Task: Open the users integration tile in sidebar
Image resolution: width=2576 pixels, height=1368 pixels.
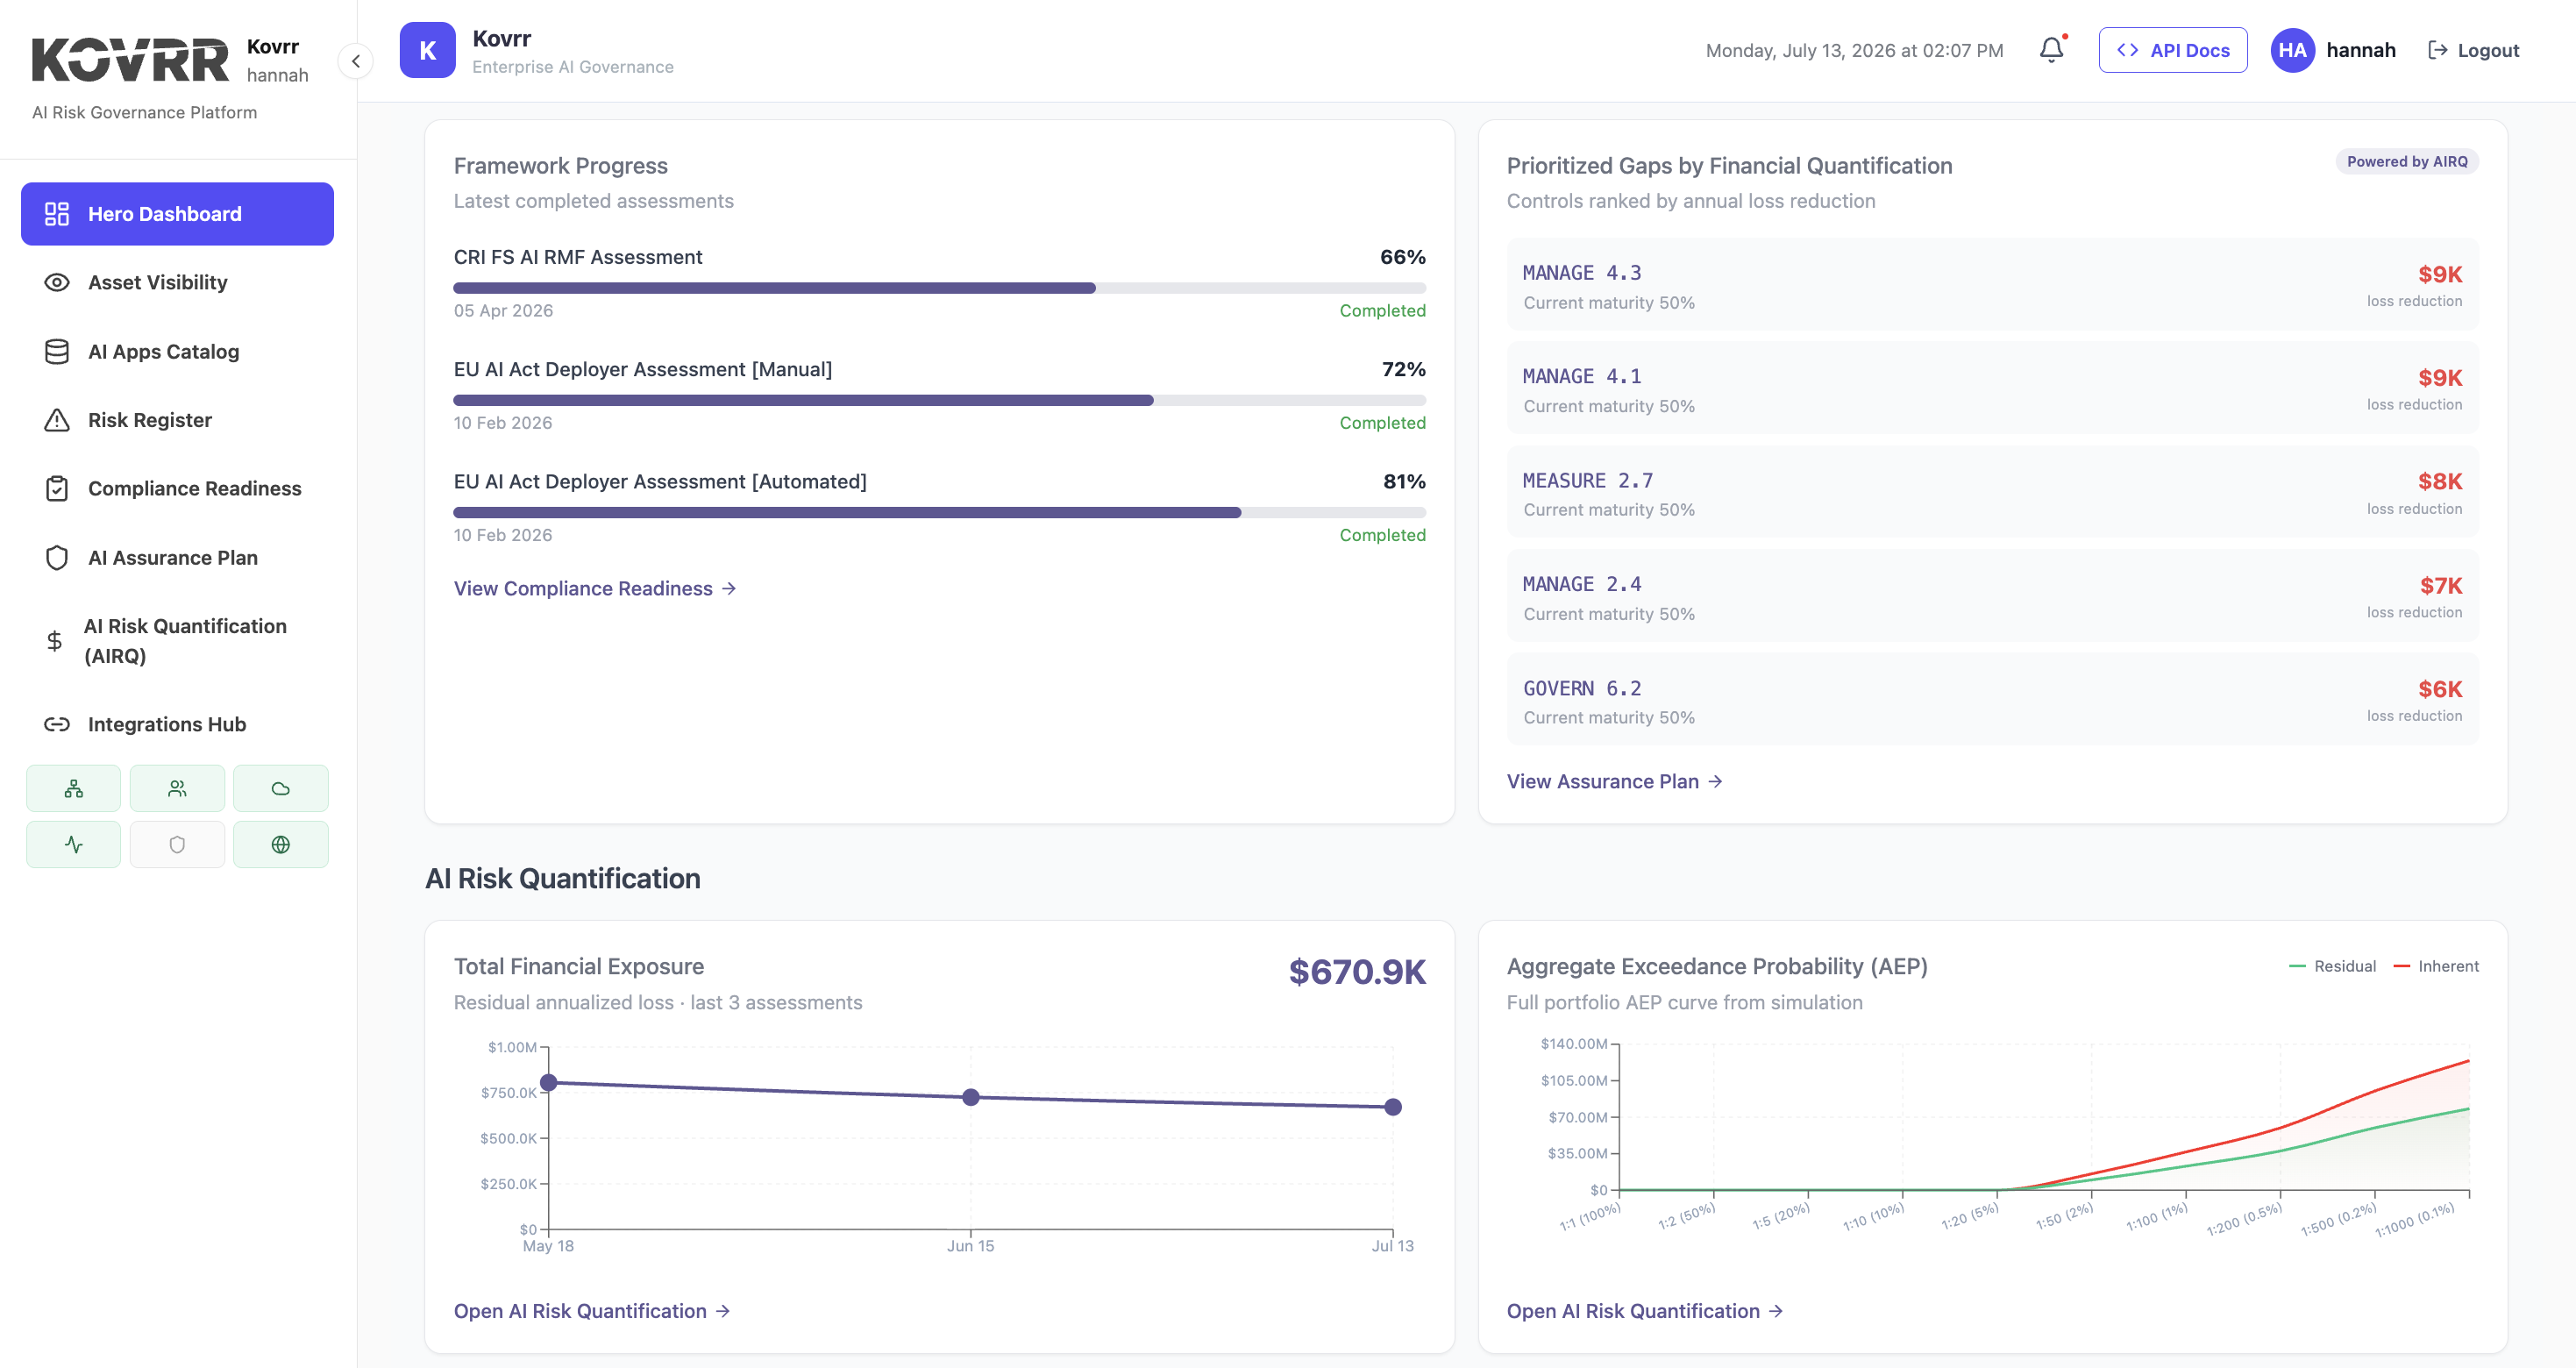Action: [x=177, y=788]
